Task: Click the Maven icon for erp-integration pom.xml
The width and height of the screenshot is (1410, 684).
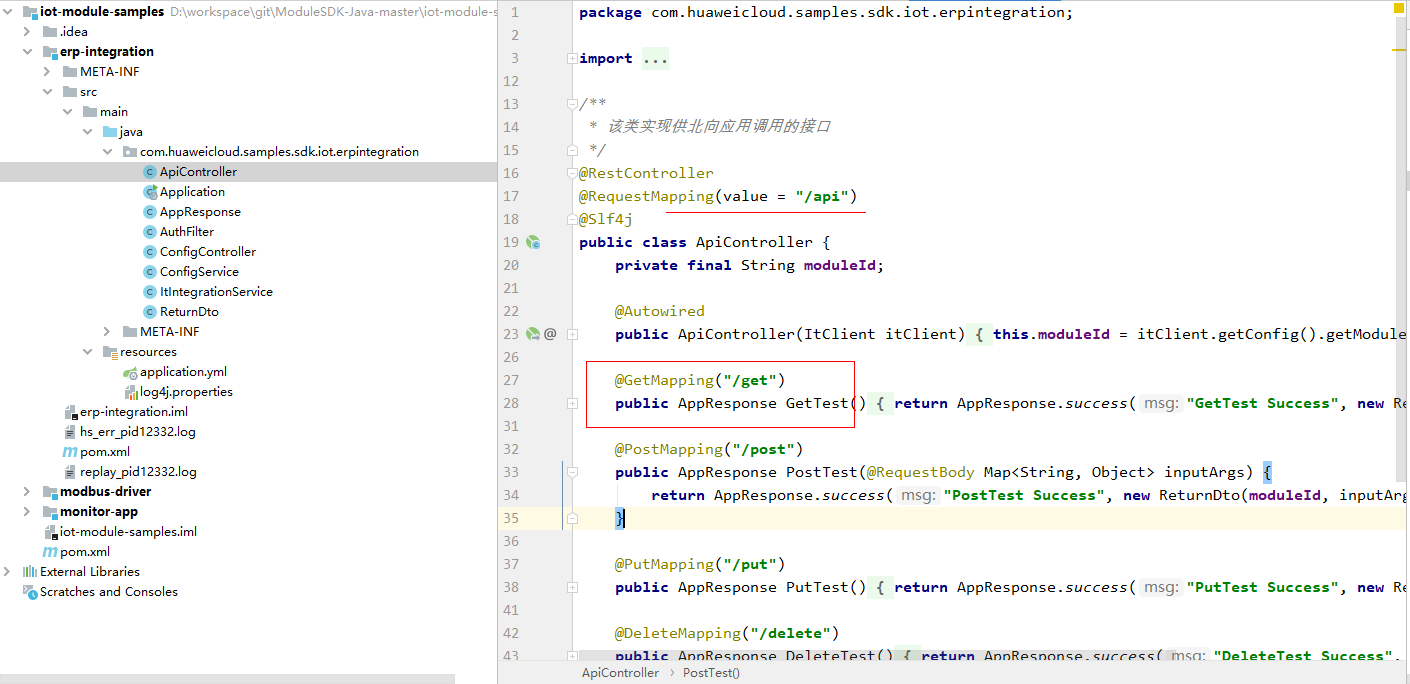Action: point(70,452)
